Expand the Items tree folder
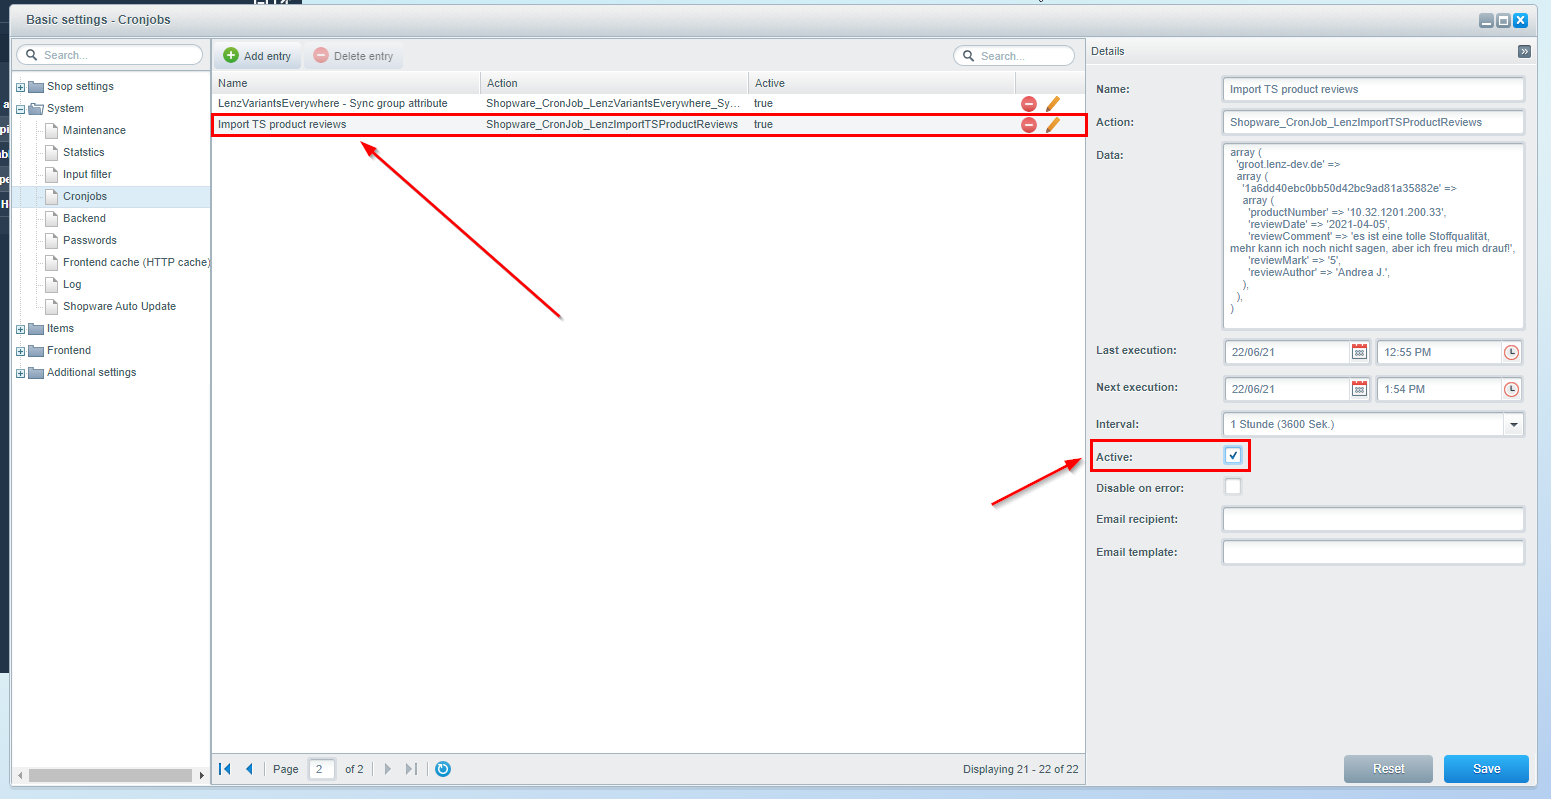 coord(21,328)
